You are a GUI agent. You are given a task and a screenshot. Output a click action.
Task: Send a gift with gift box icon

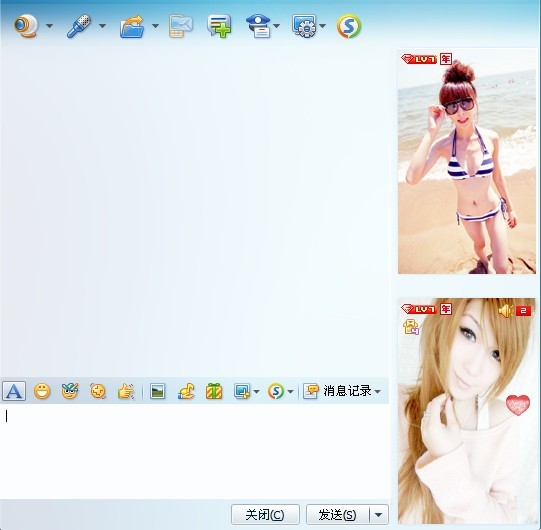tap(214, 391)
